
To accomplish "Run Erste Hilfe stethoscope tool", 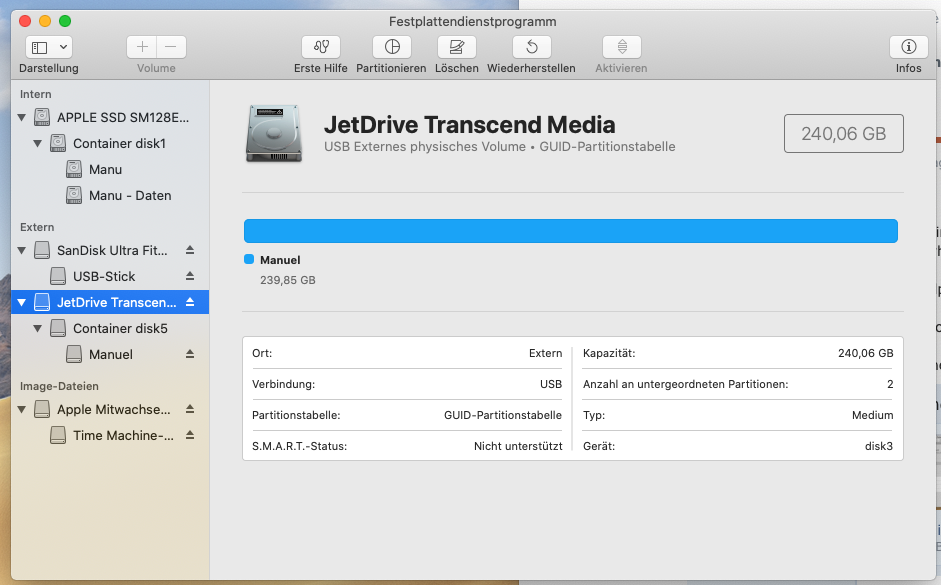I will pyautogui.click(x=321, y=47).
